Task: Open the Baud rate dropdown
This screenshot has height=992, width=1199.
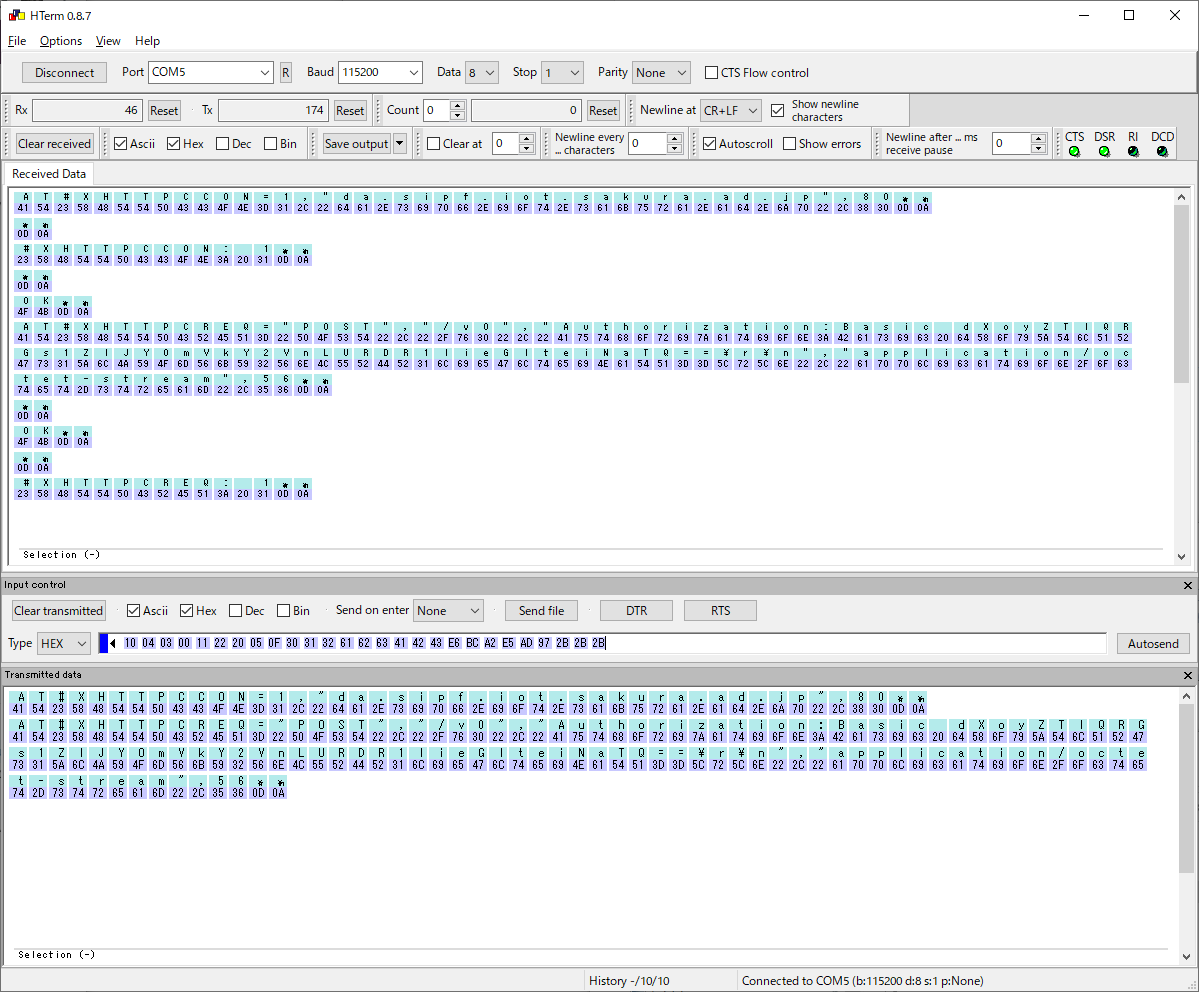Action: pos(413,73)
